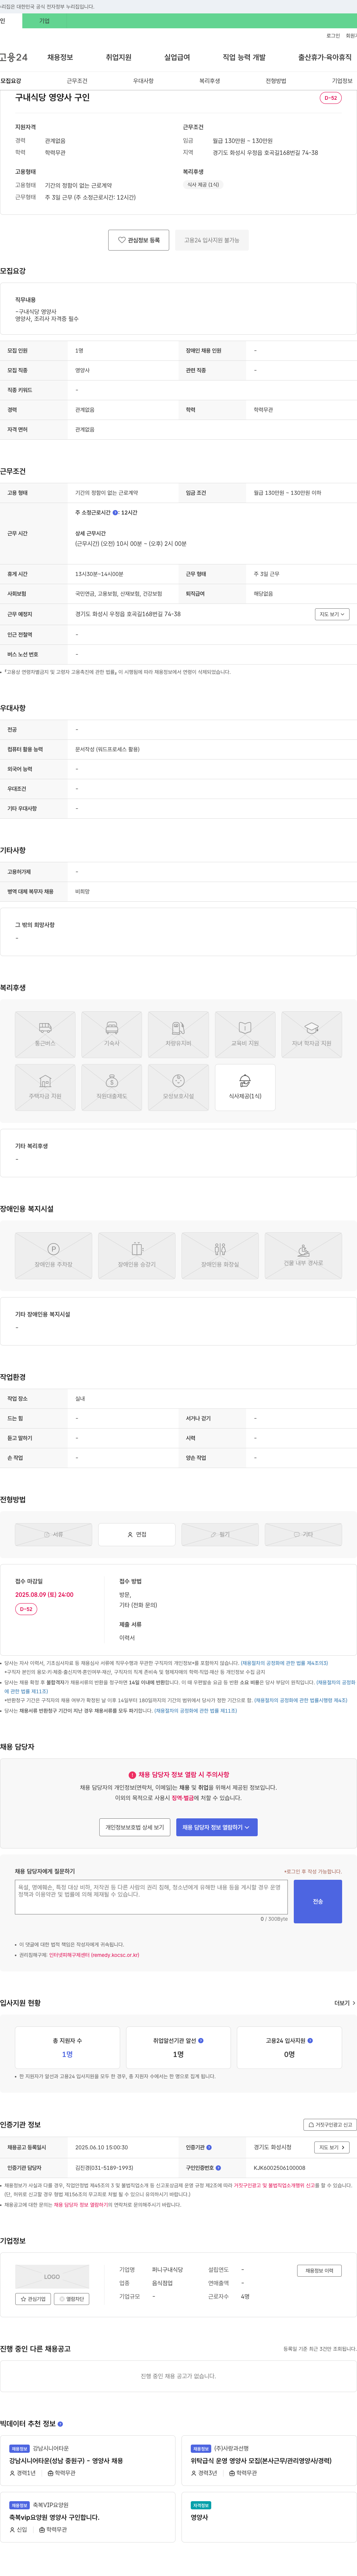
Task: Jump to 복리후생 section tab
Action: tap(209, 81)
